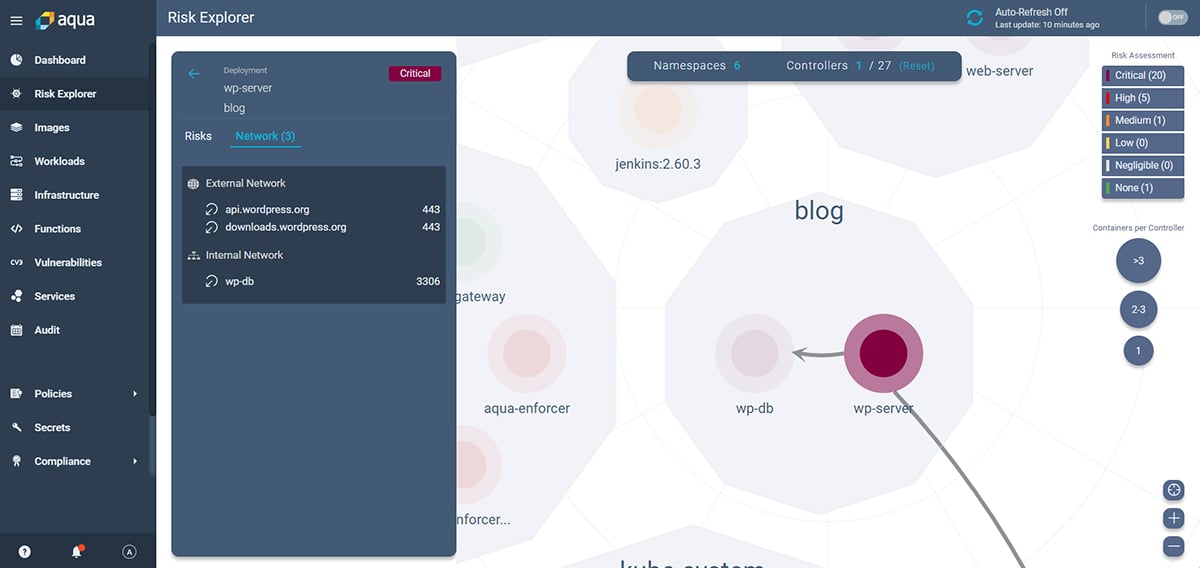Click the refresh arrows icon
The height and width of the screenshot is (568, 1200).
pos(974,18)
